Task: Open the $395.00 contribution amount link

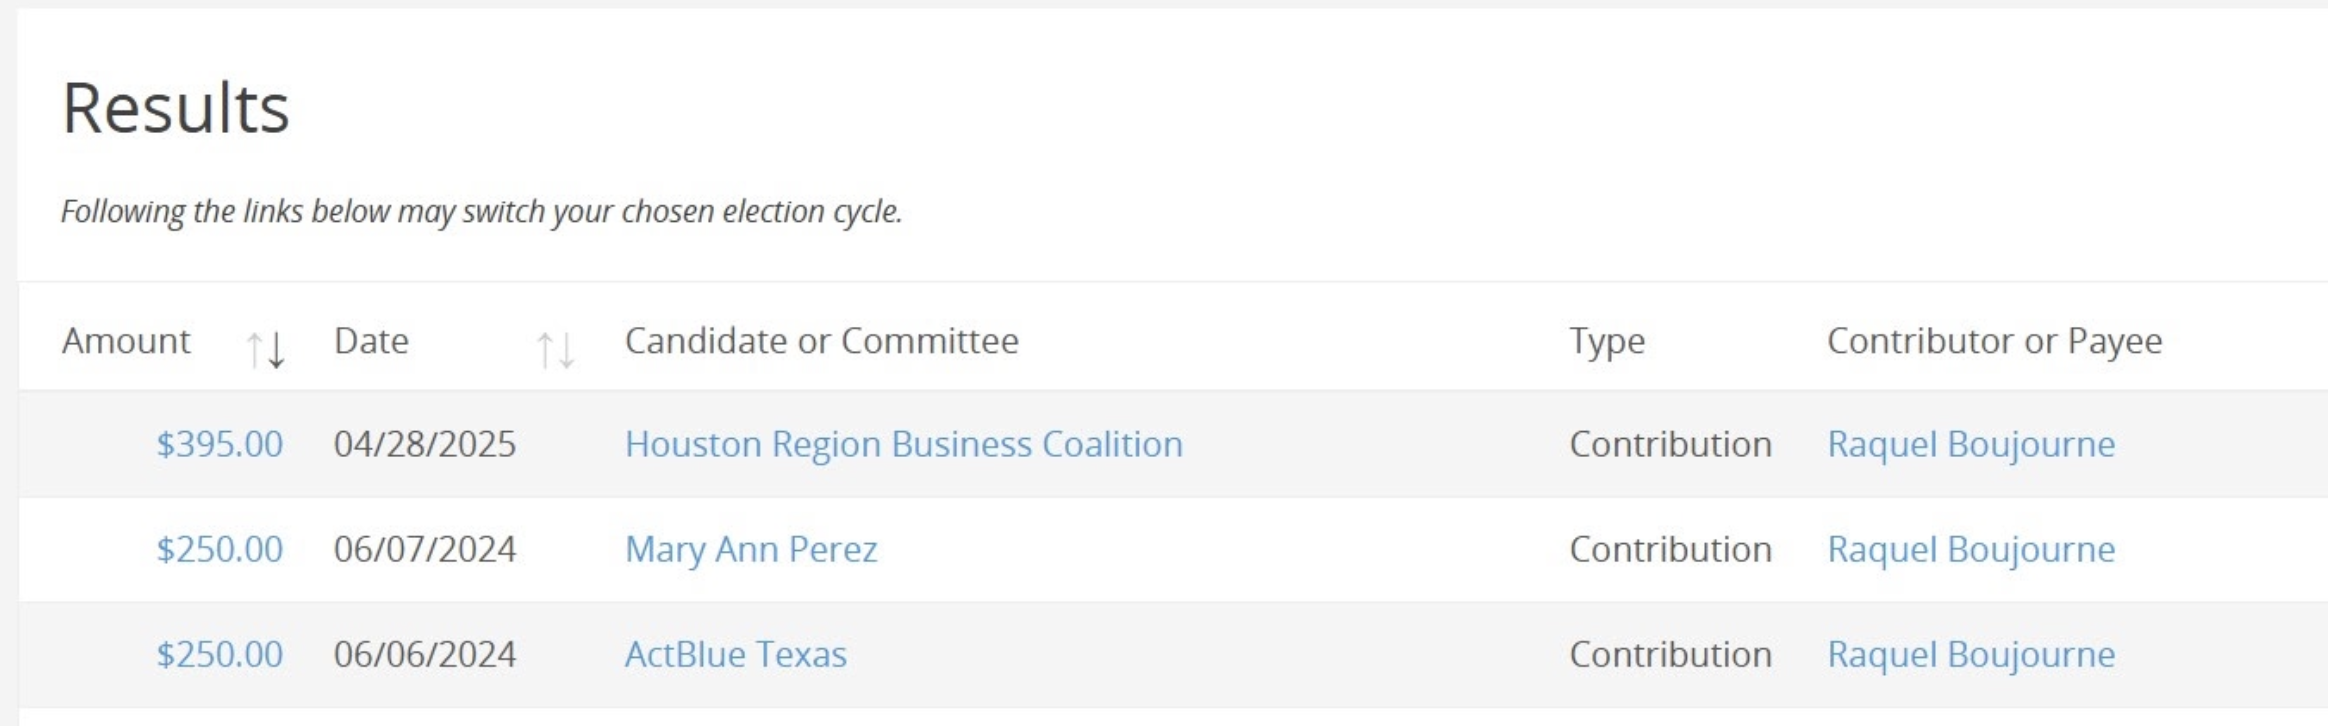Action: point(219,444)
